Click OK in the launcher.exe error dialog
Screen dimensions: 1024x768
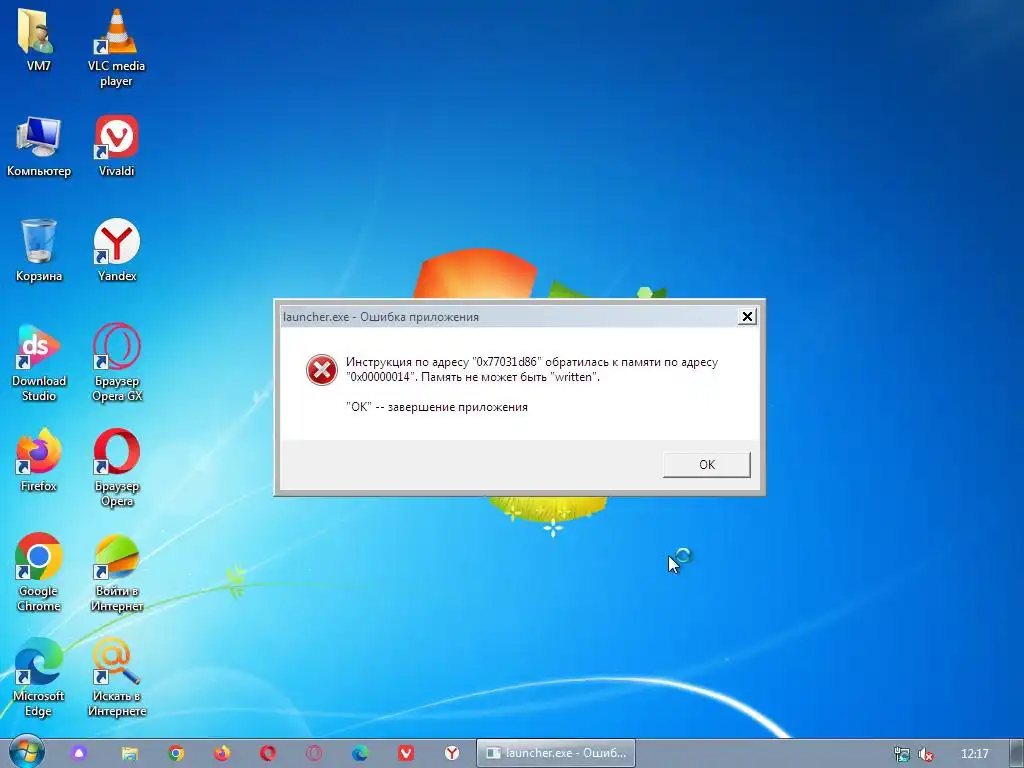pos(707,464)
